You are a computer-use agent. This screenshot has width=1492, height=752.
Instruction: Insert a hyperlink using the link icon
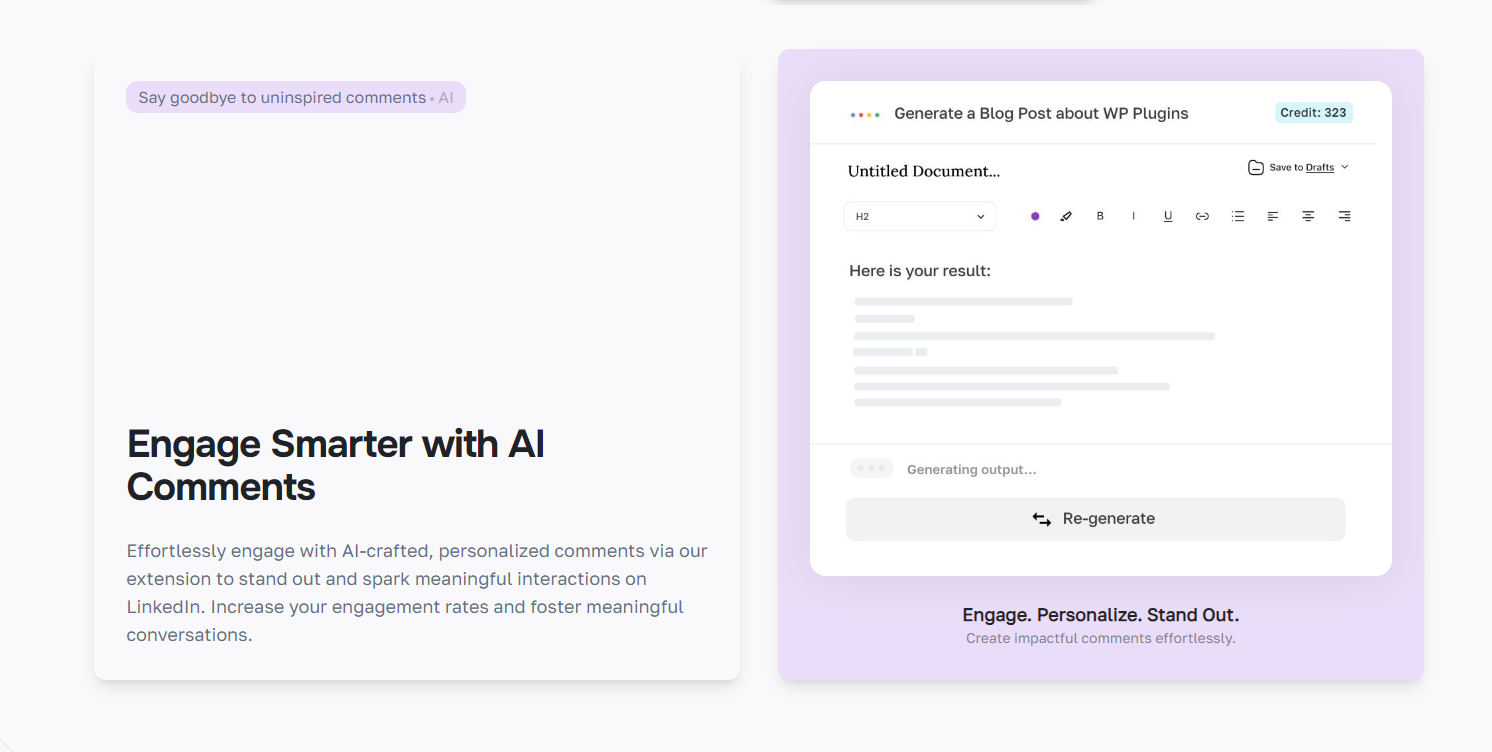[1202, 215]
